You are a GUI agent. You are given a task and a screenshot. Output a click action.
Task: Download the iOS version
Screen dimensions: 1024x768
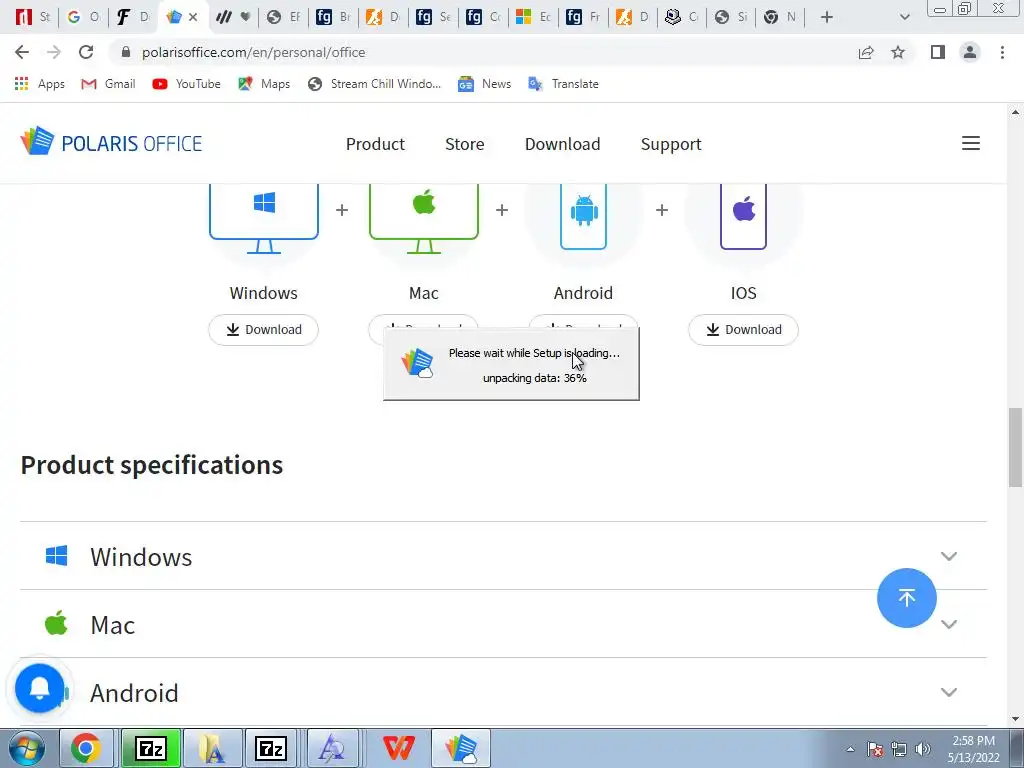[743, 330]
